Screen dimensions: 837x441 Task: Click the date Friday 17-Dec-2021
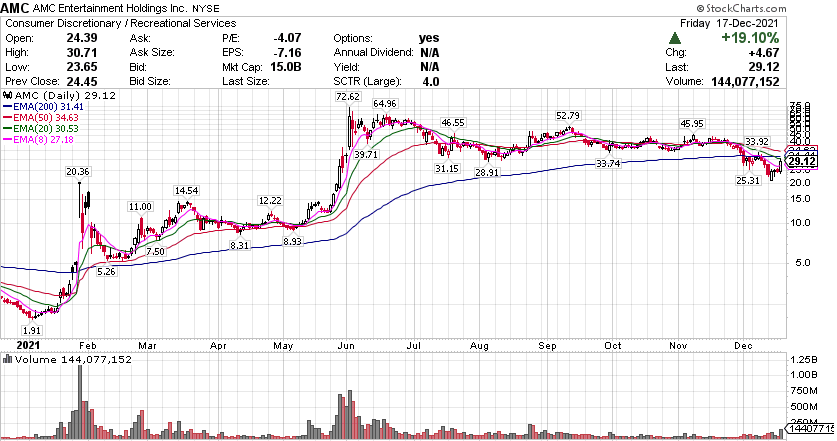click(x=729, y=23)
